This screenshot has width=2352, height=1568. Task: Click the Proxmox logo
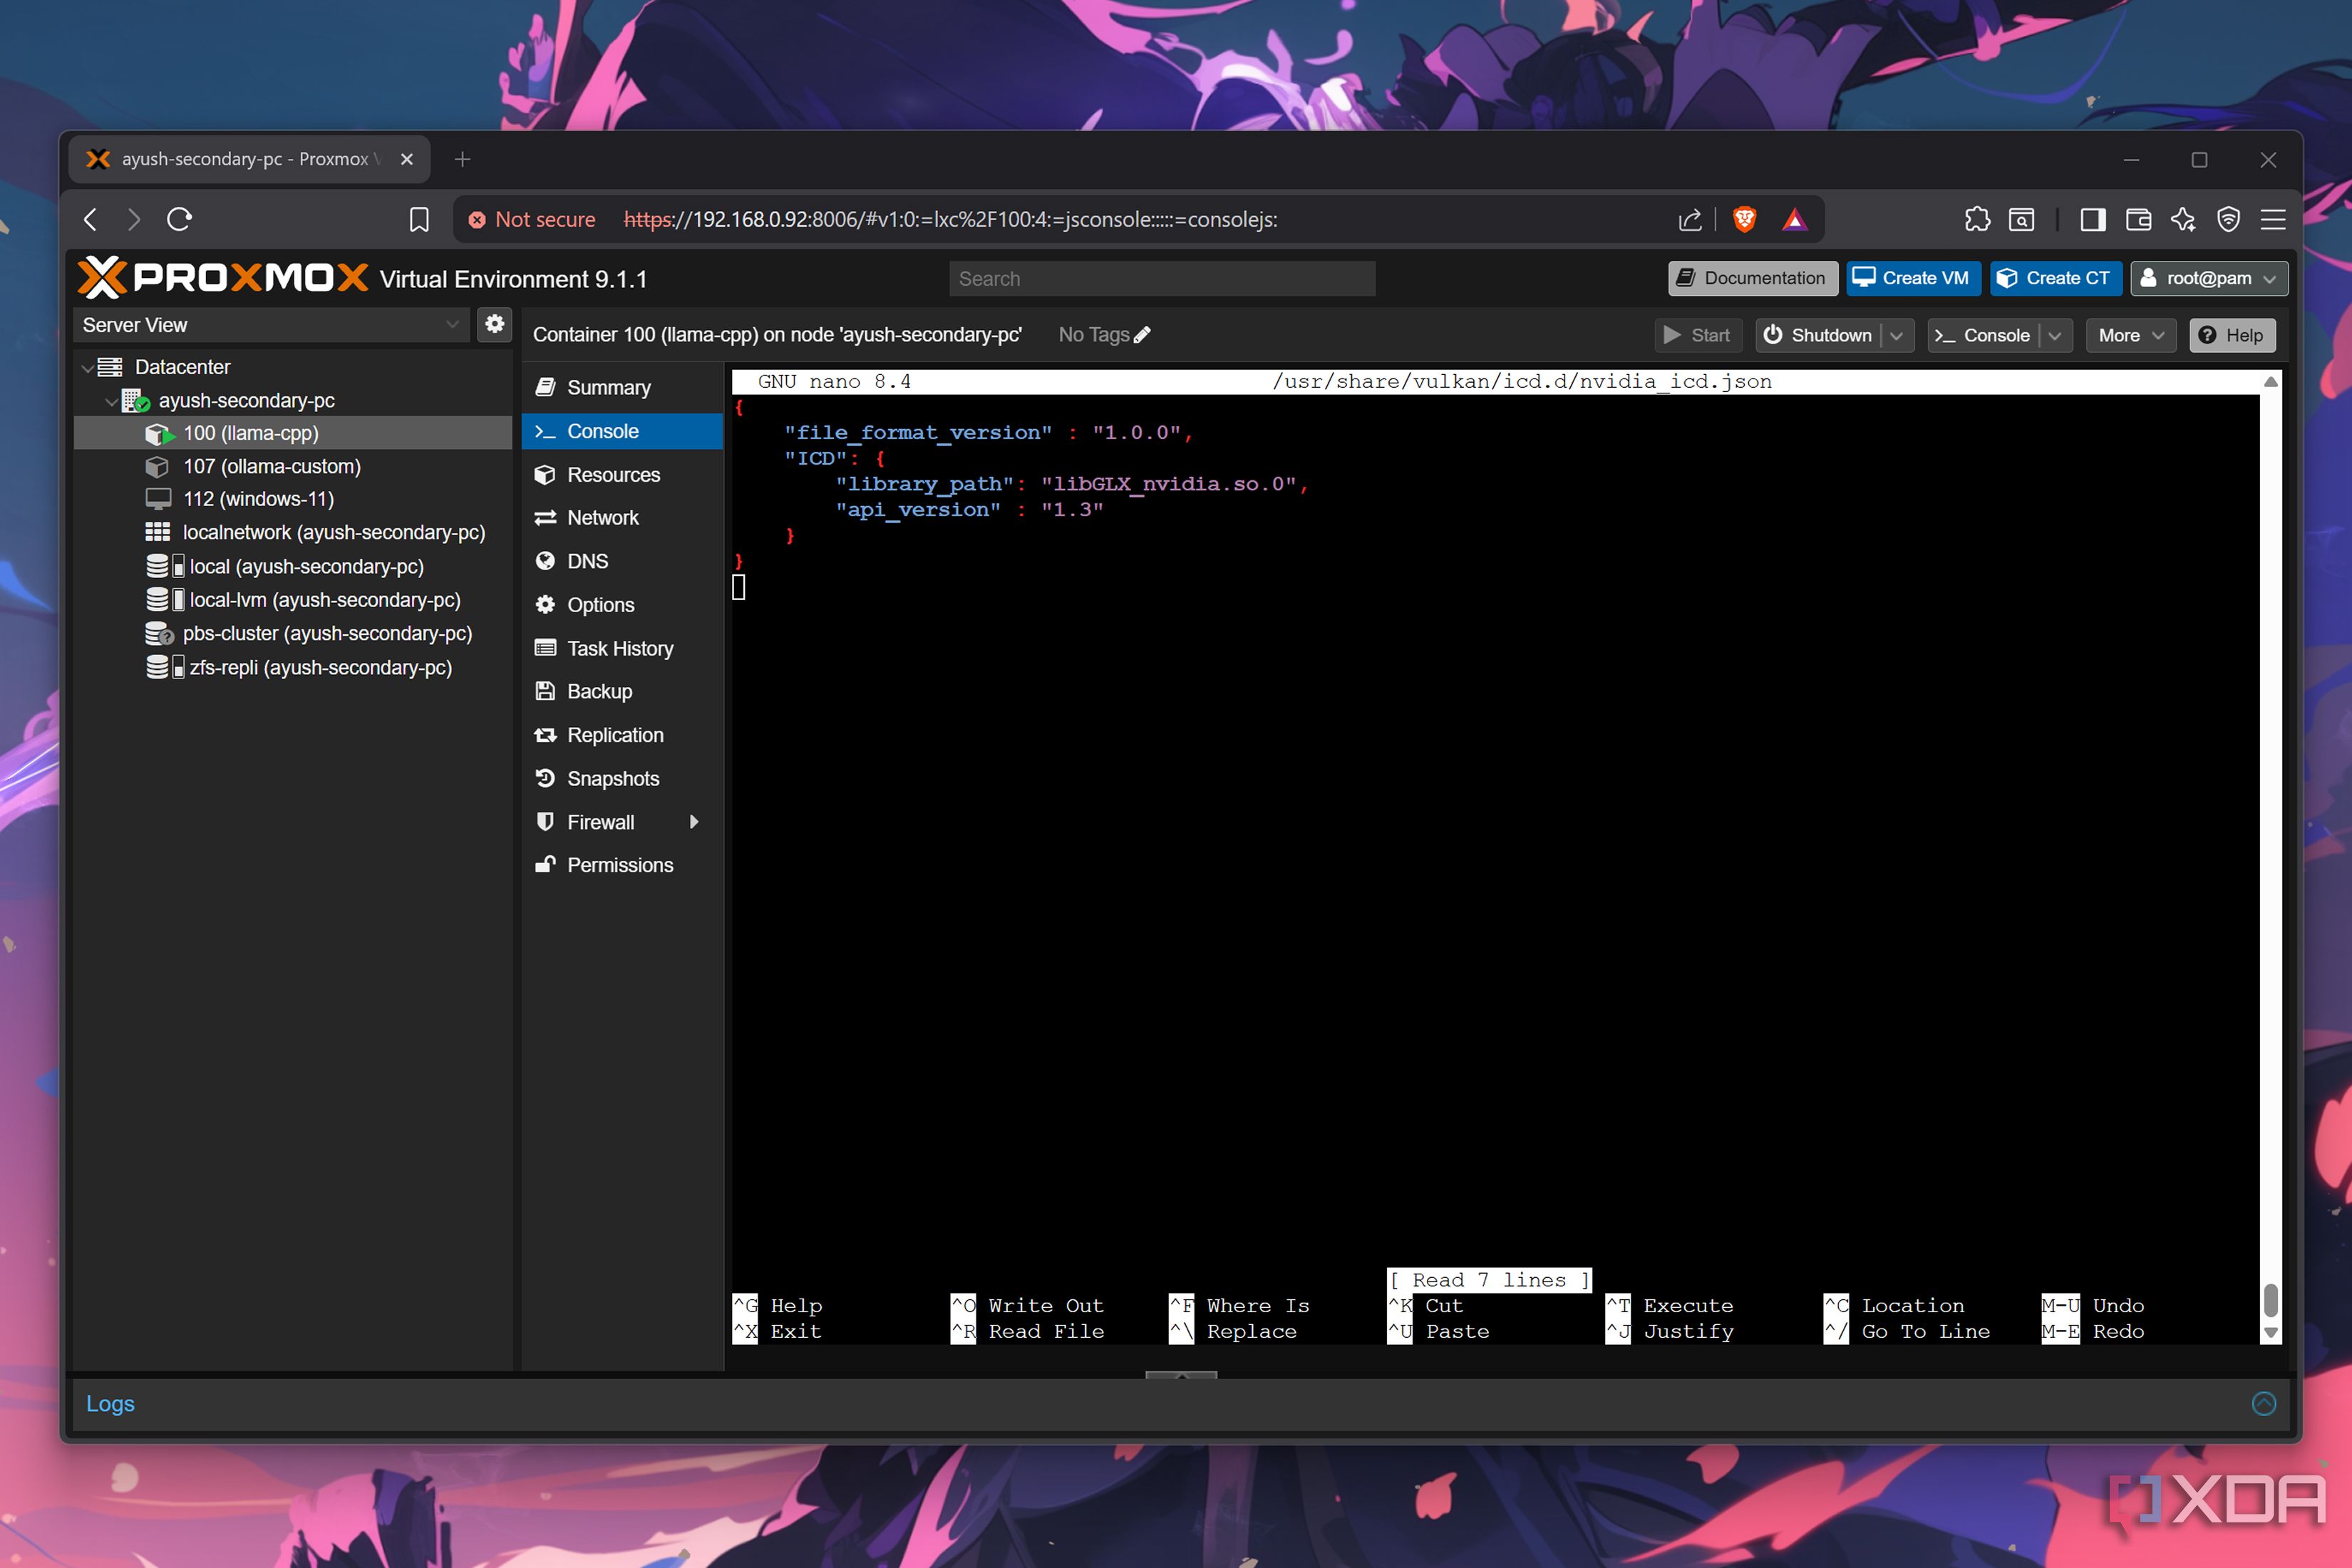coord(222,278)
